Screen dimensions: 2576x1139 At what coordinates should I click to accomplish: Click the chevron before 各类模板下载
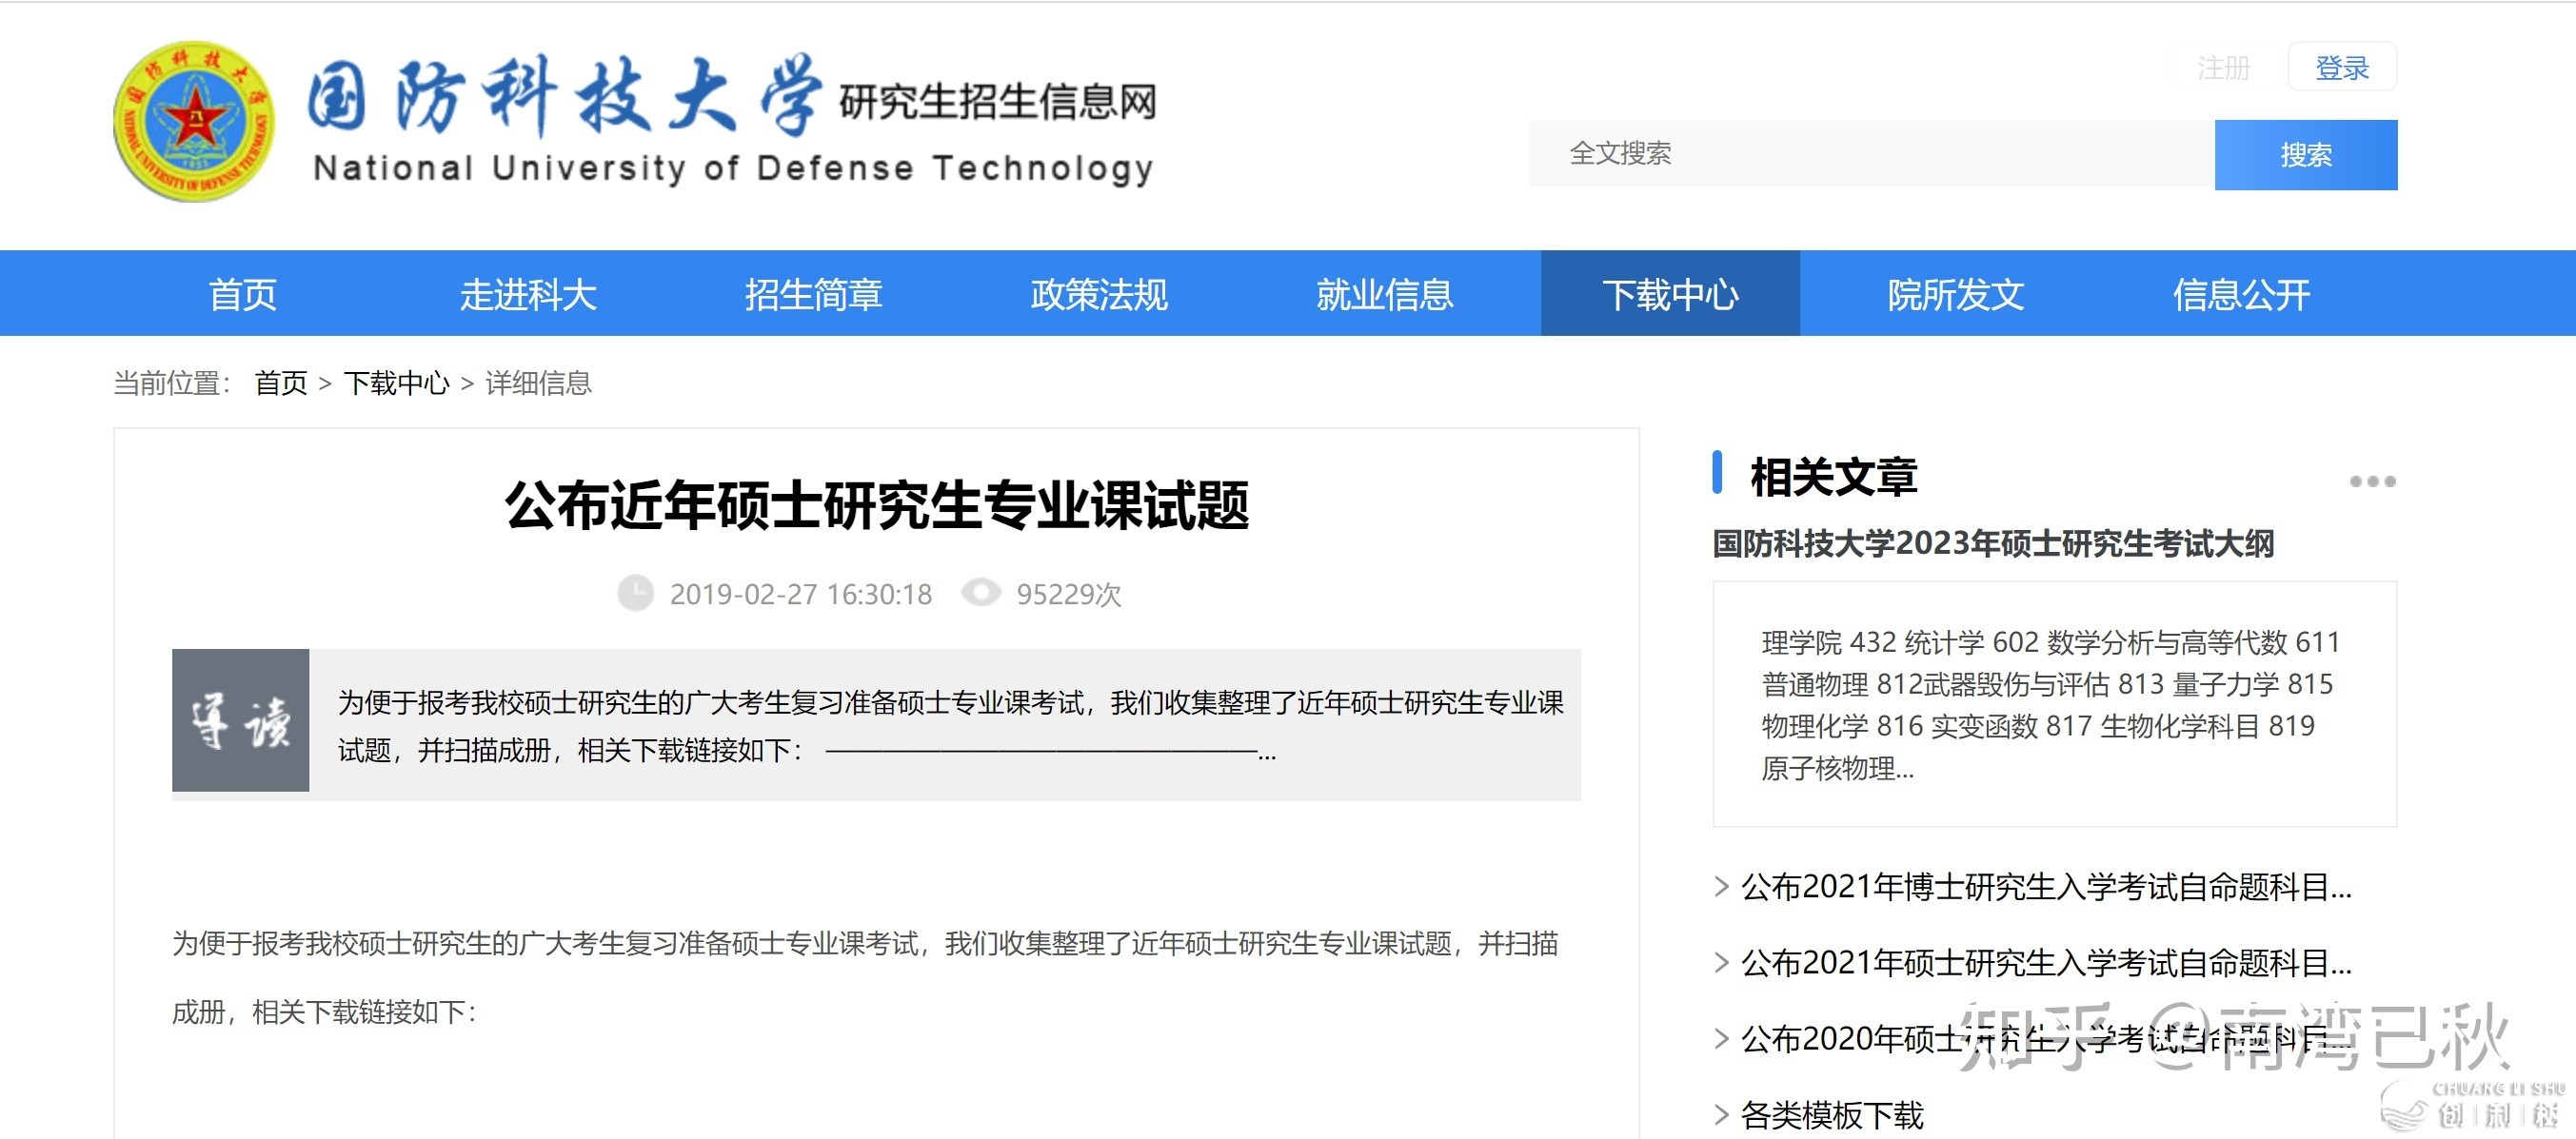tap(1721, 1114)
